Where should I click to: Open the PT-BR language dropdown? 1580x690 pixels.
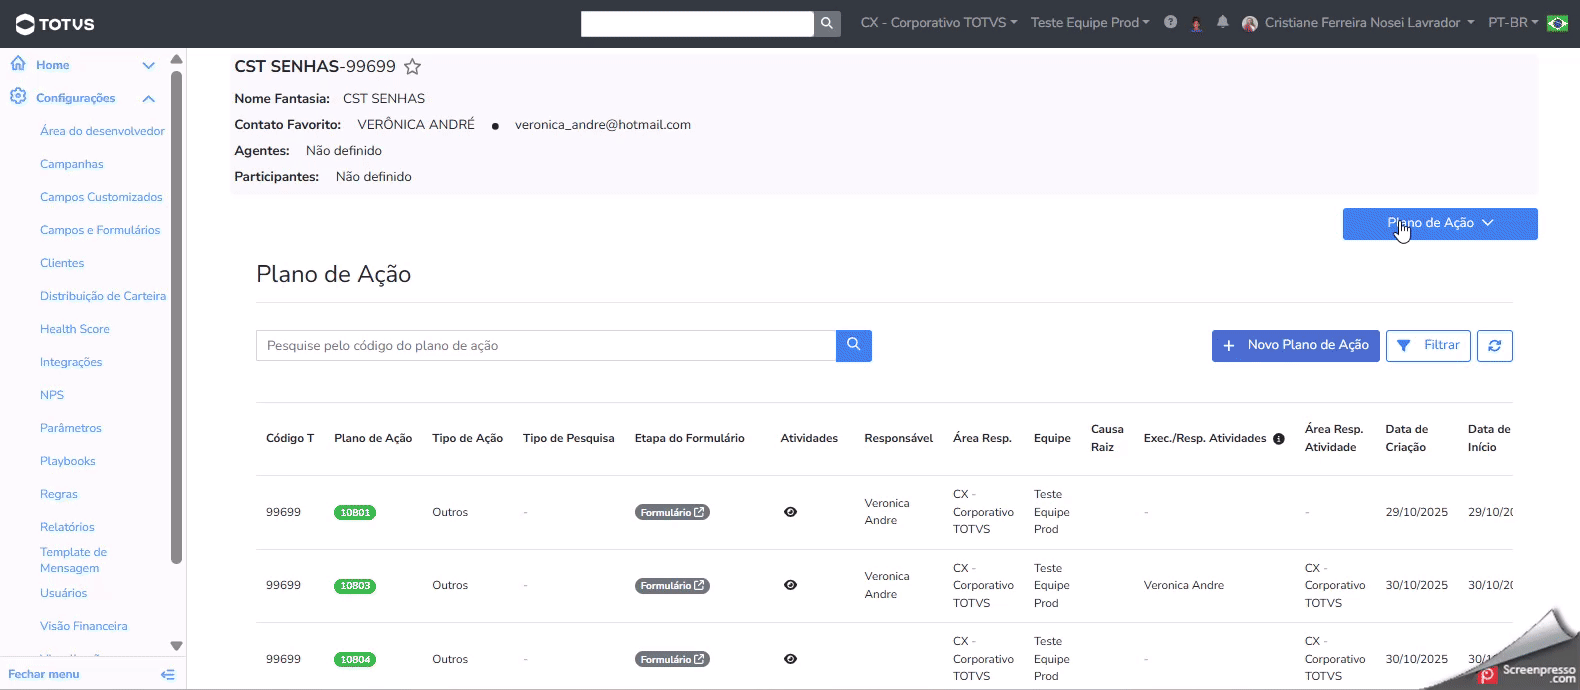(1512, 22)
